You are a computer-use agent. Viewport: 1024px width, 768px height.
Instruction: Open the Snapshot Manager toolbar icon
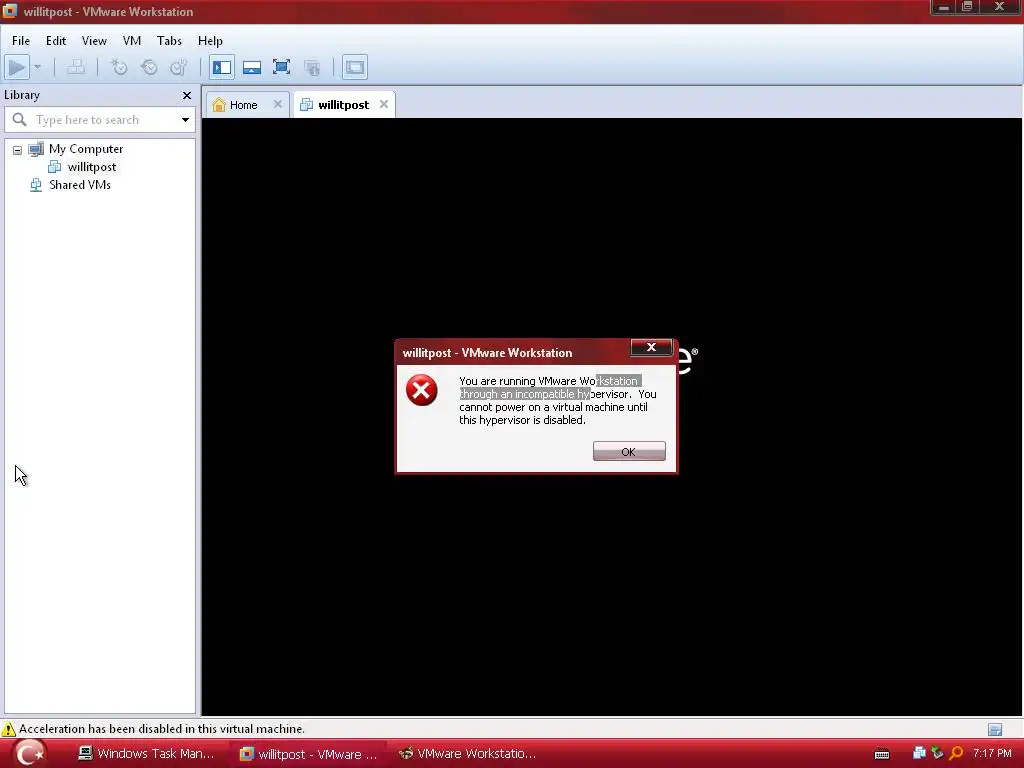pyautogui.click(x=178, y=67)
